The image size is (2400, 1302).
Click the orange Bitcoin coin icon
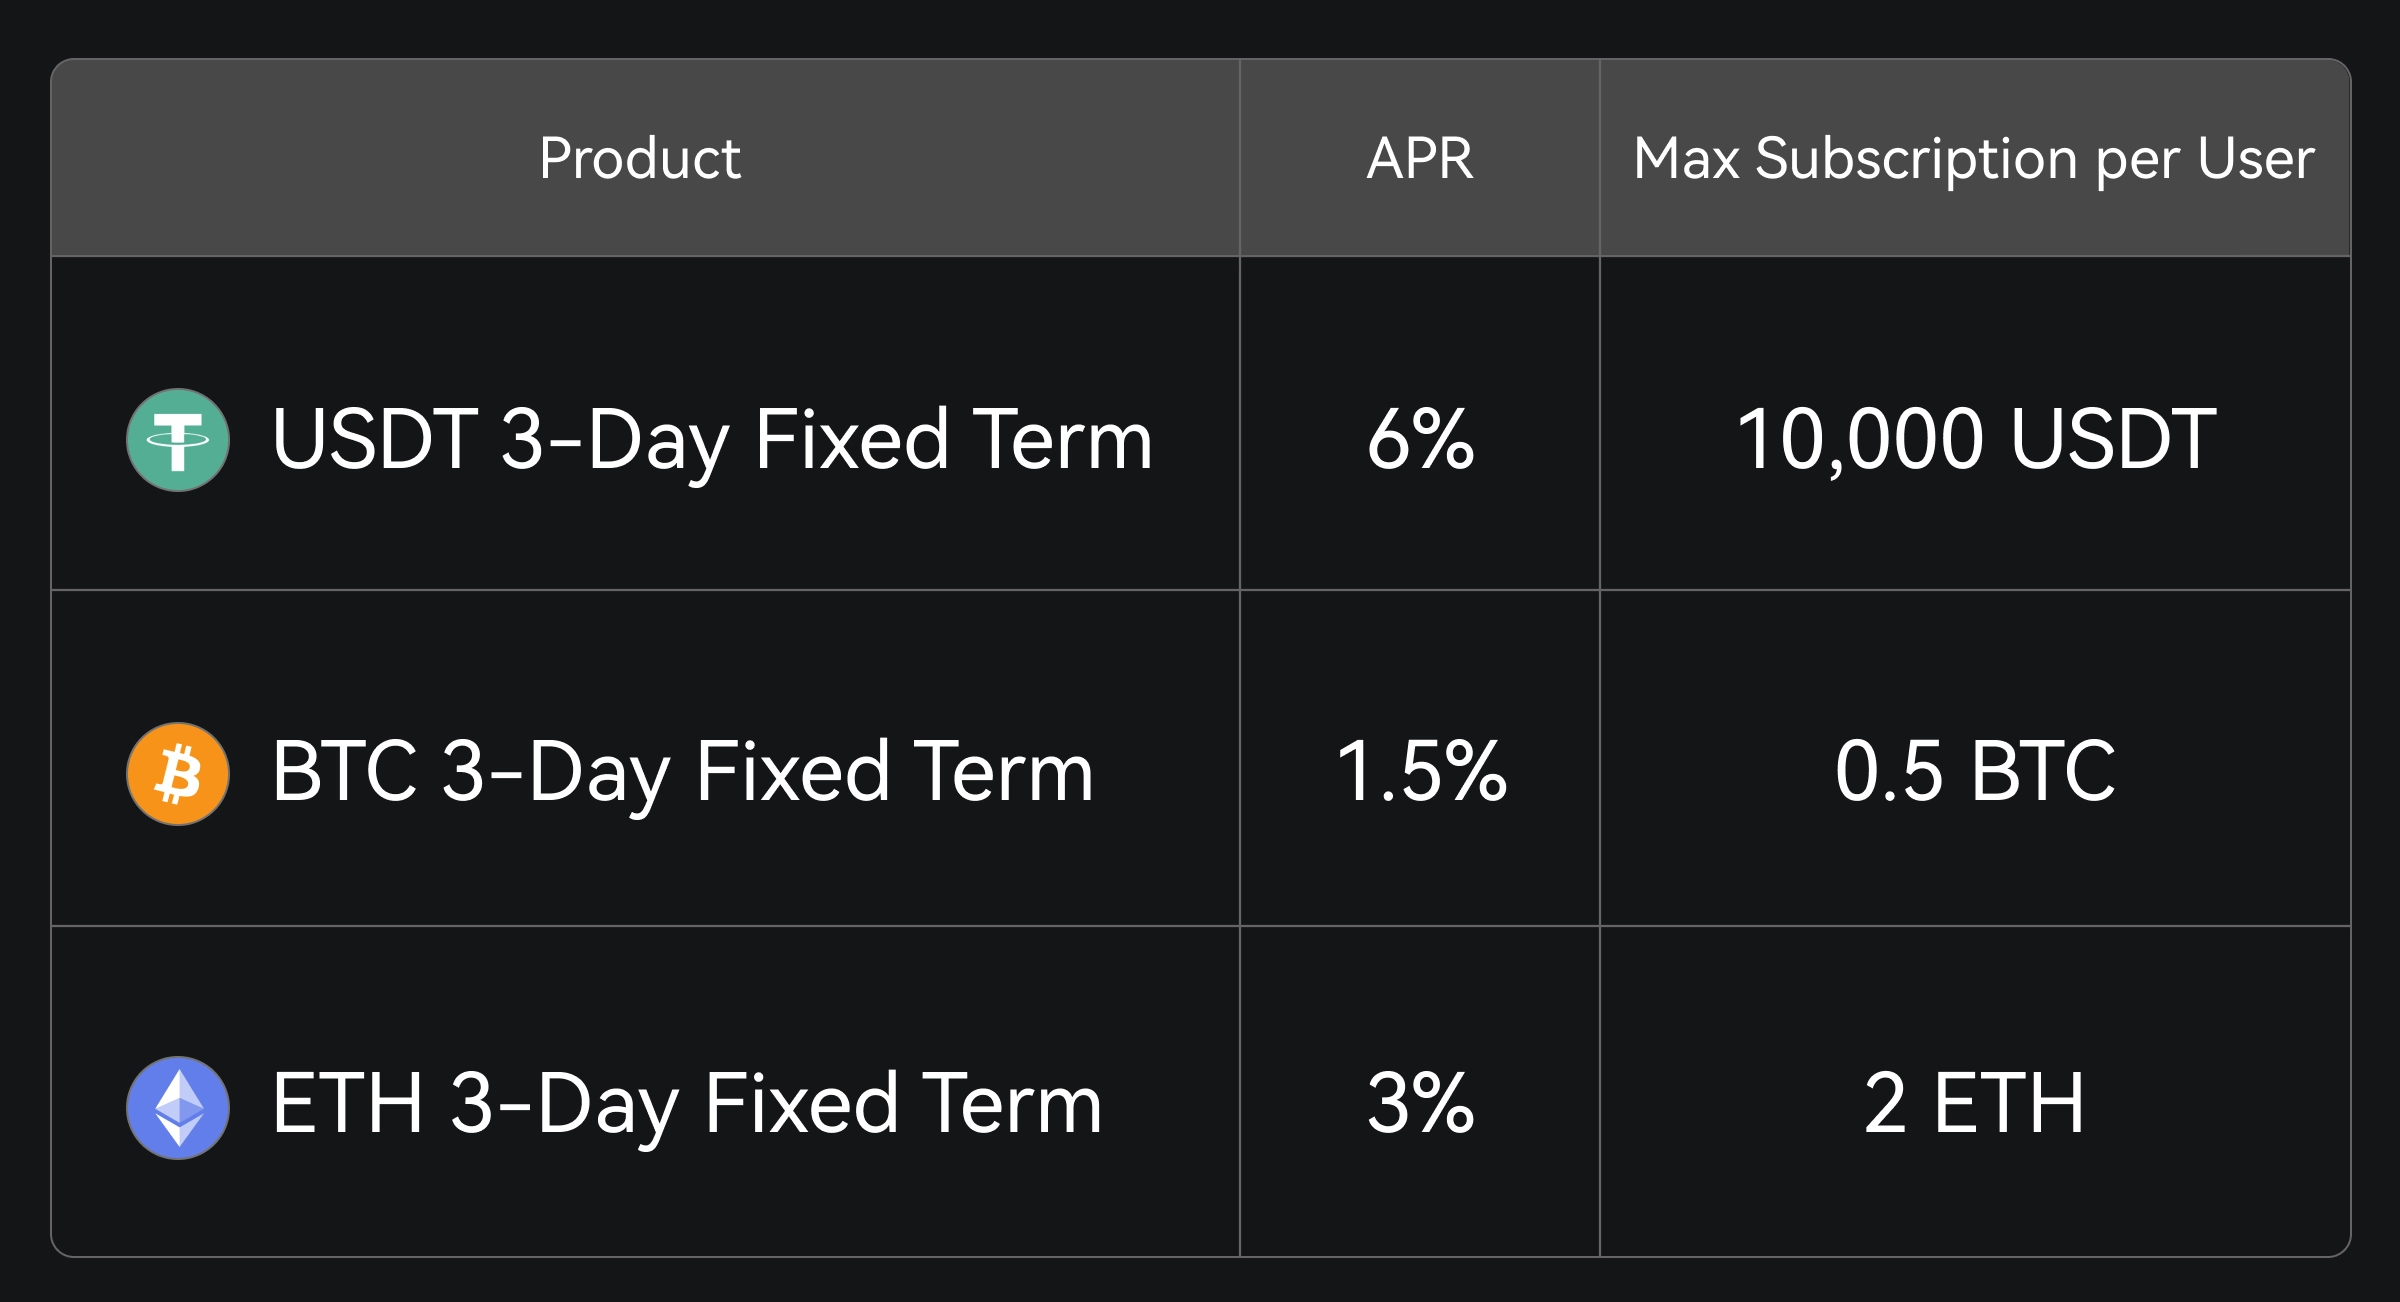click(x=178, y=774)
